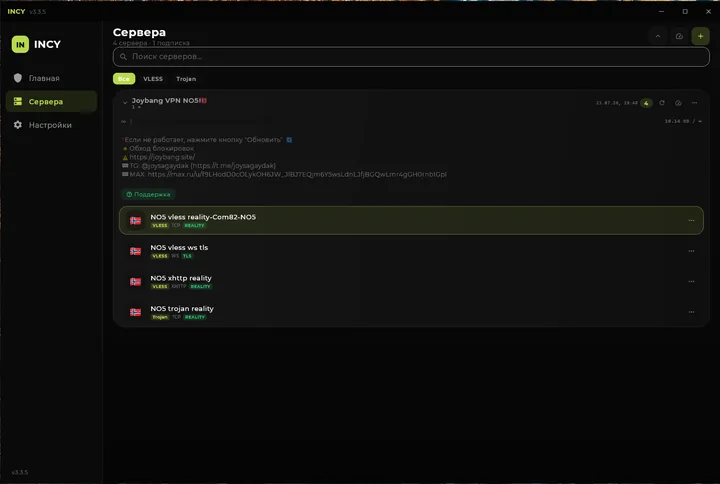Click the server-stack icon beside Сервера
Screen dimensions: 720x484
[x=18, y=101]
